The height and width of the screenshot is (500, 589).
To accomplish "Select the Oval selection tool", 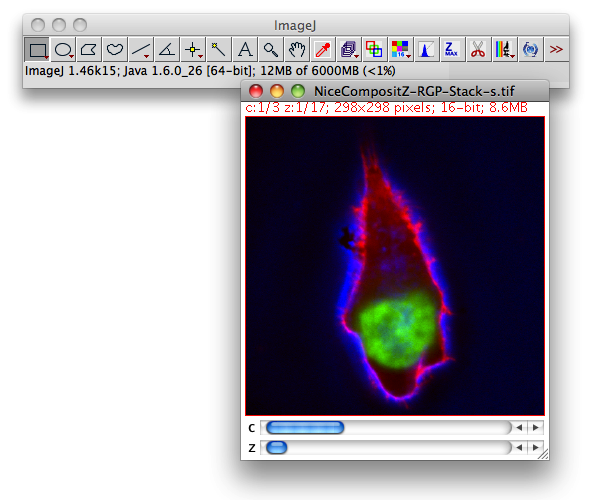I will [x=63, y=49].
